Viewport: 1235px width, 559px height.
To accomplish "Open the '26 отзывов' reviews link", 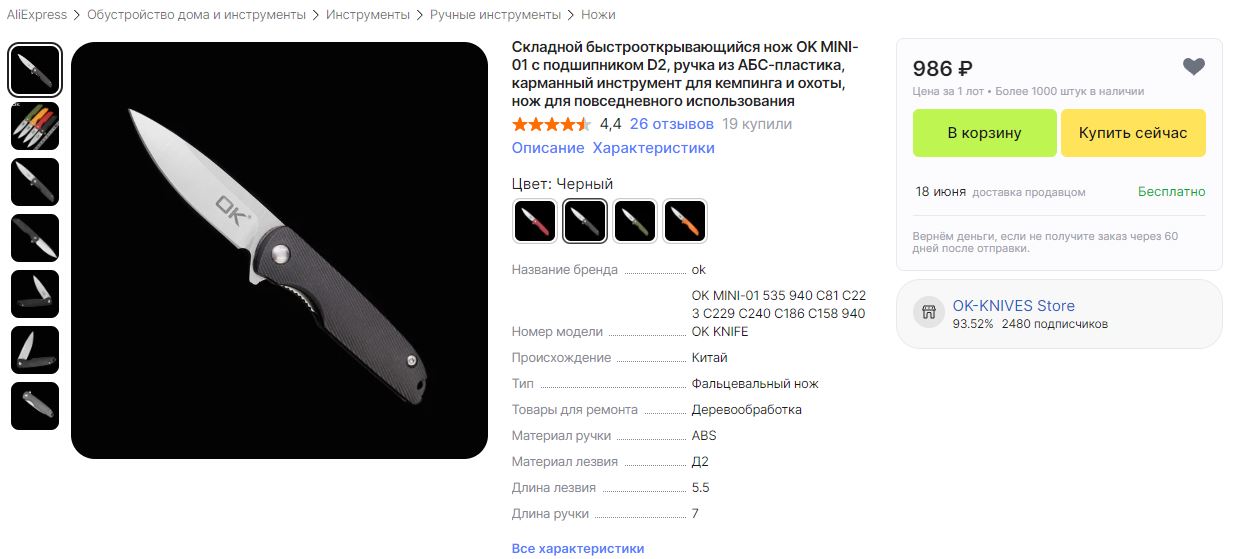I will pyautogui.click(x=671, y=124).
